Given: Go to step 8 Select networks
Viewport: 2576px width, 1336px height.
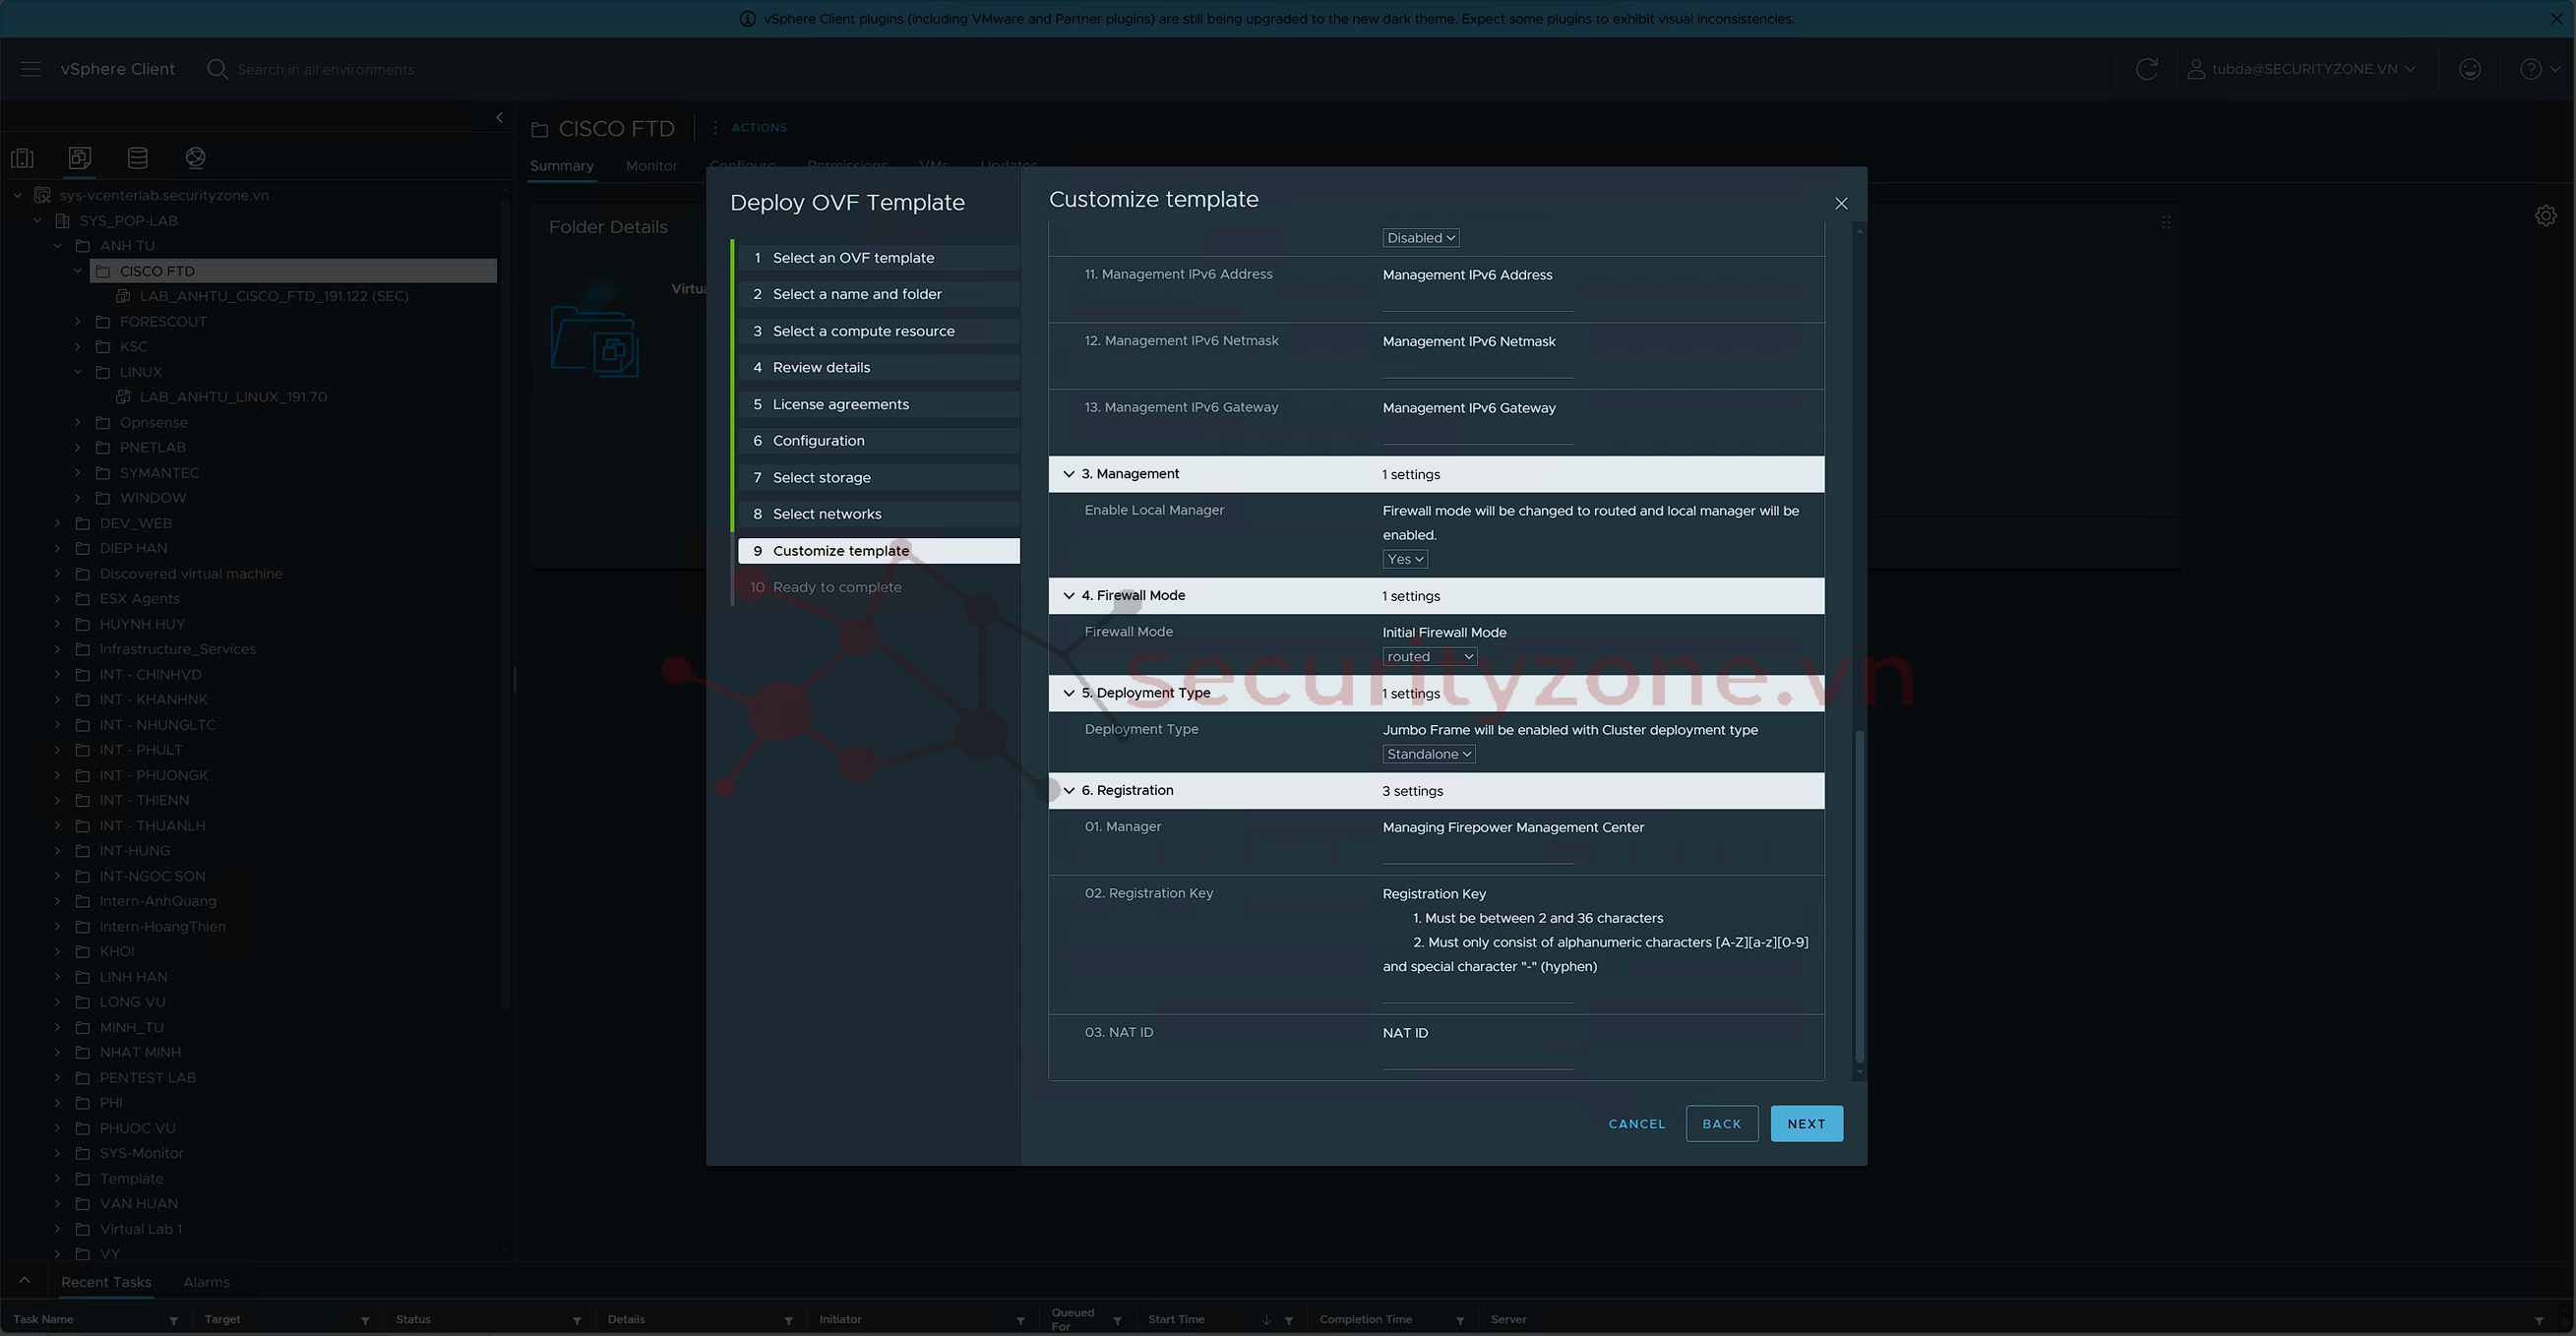Looking at the screenshot, I should tap(826, 514).
